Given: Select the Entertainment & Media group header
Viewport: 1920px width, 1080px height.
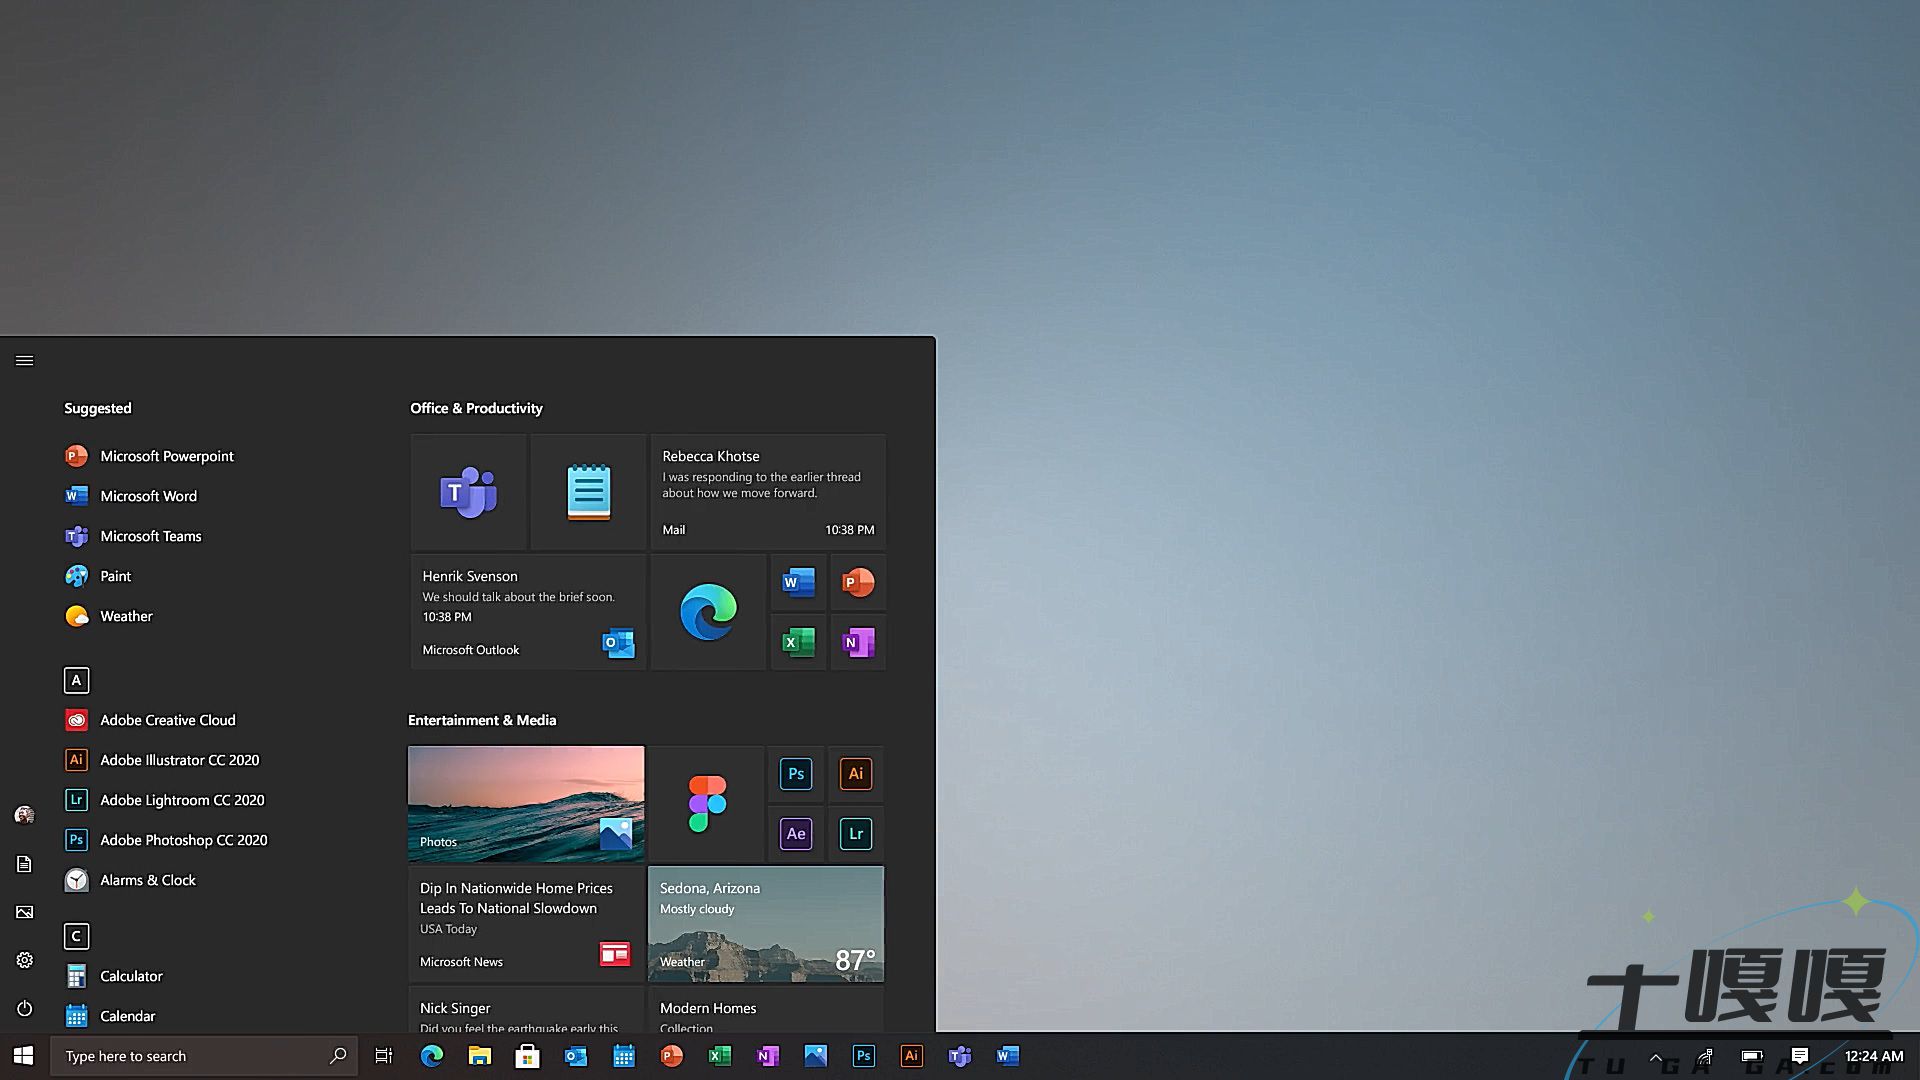Looking at the screenshot, I should [x=482, y=720].
